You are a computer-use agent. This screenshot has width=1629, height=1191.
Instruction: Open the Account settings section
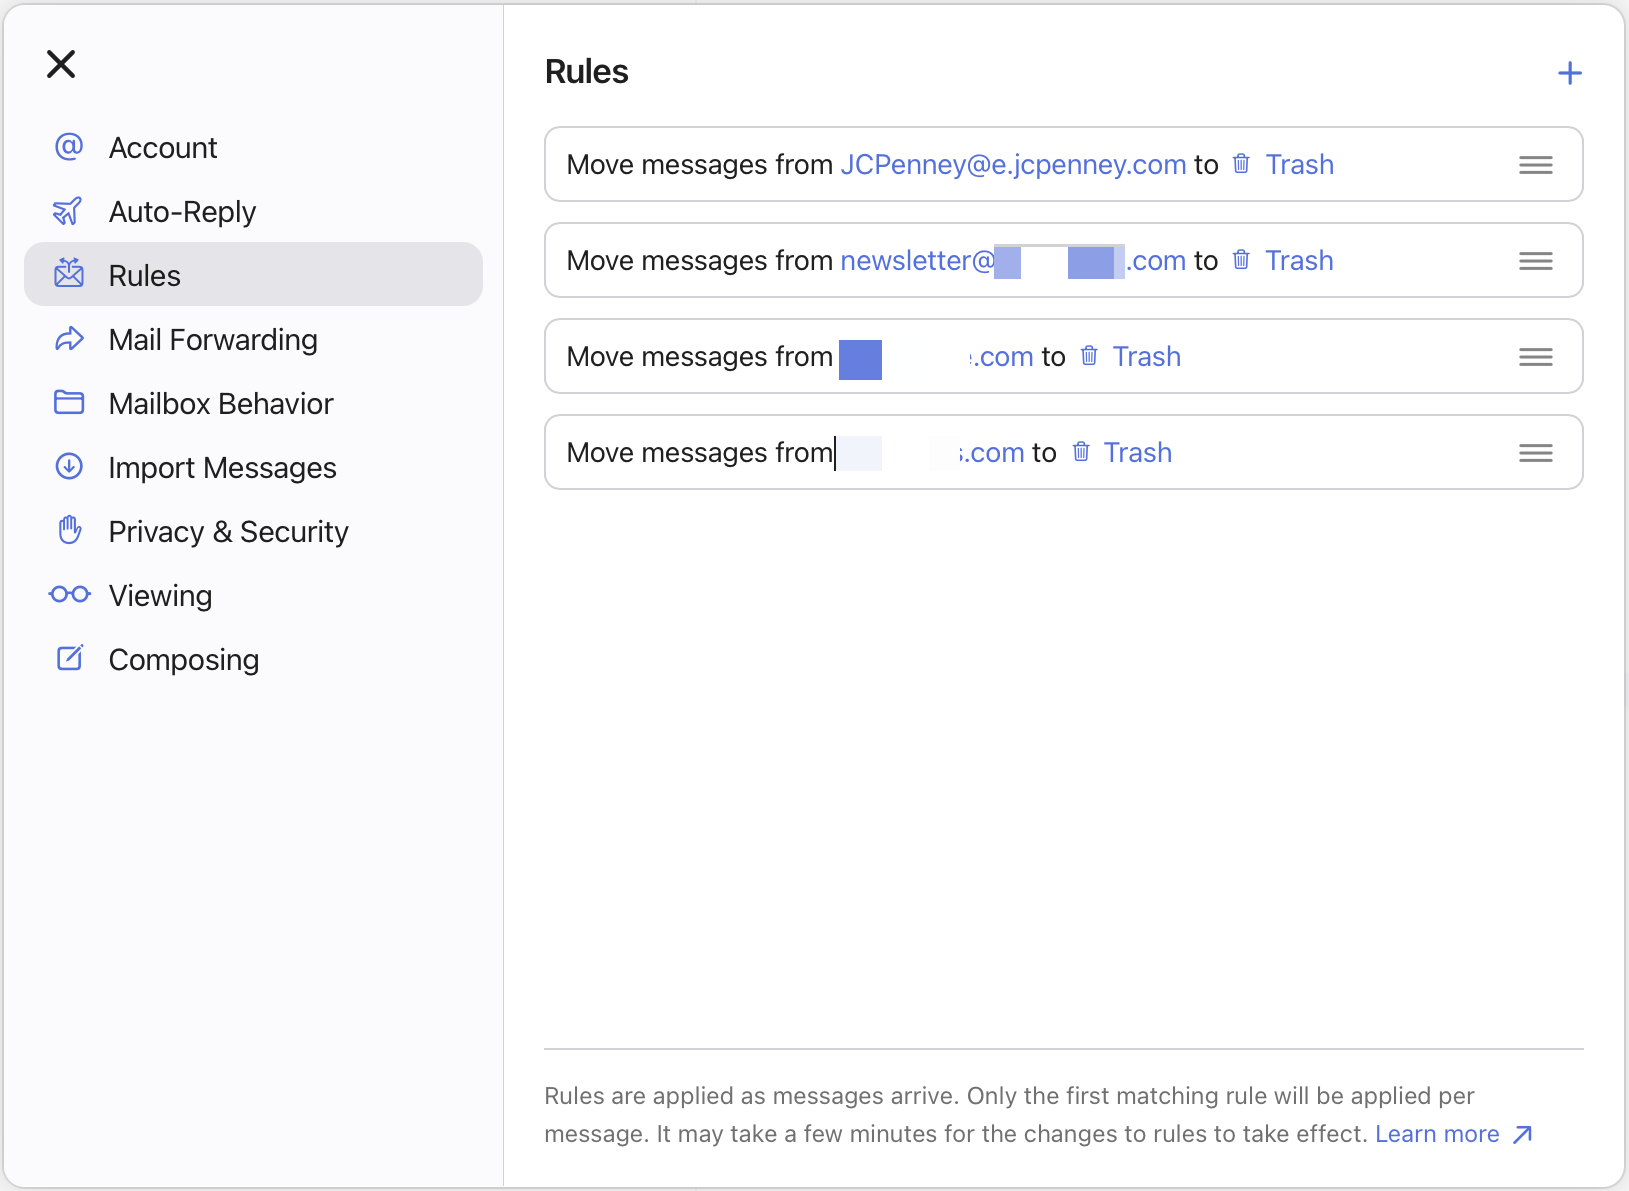pos(162,148)
